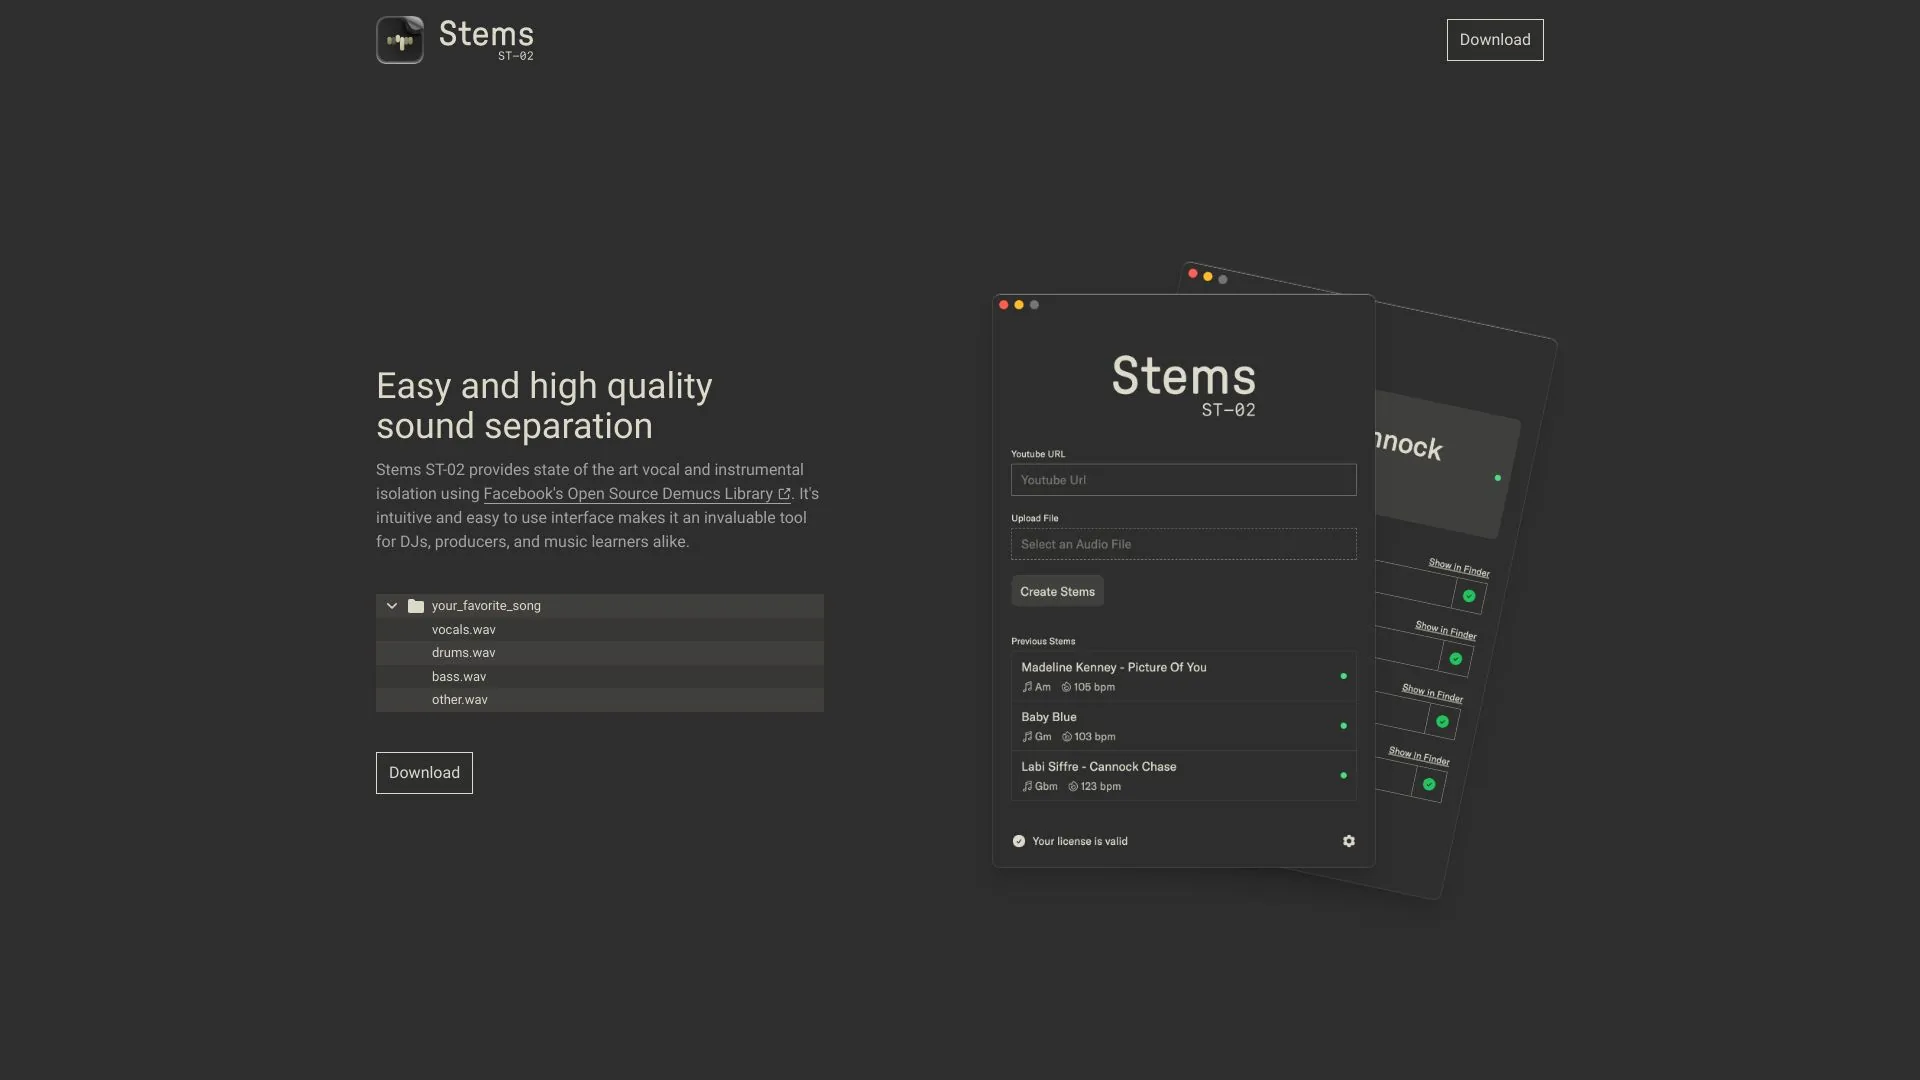
Task: Click green status dot on Baby Blue row
Action: click(1343, 726)
